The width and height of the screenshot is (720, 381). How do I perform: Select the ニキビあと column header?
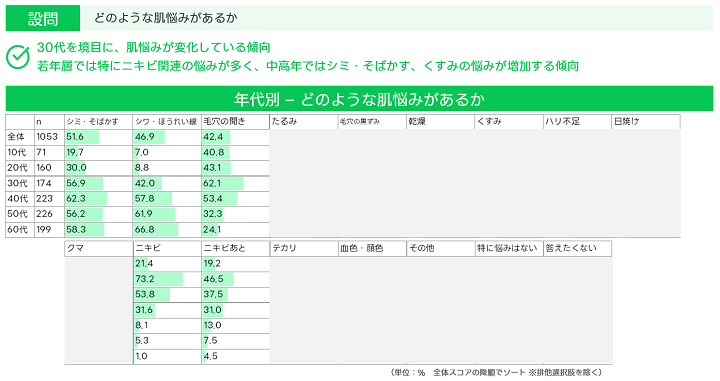[x=236, y=248]
